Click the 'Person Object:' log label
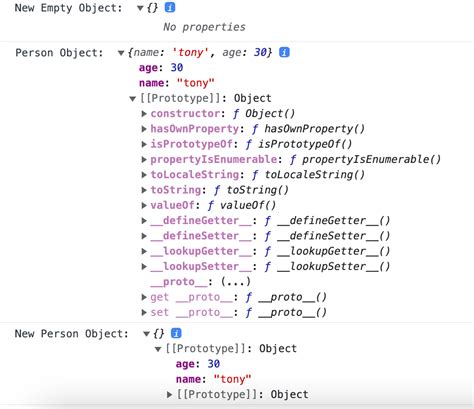 tap(59, 53)
